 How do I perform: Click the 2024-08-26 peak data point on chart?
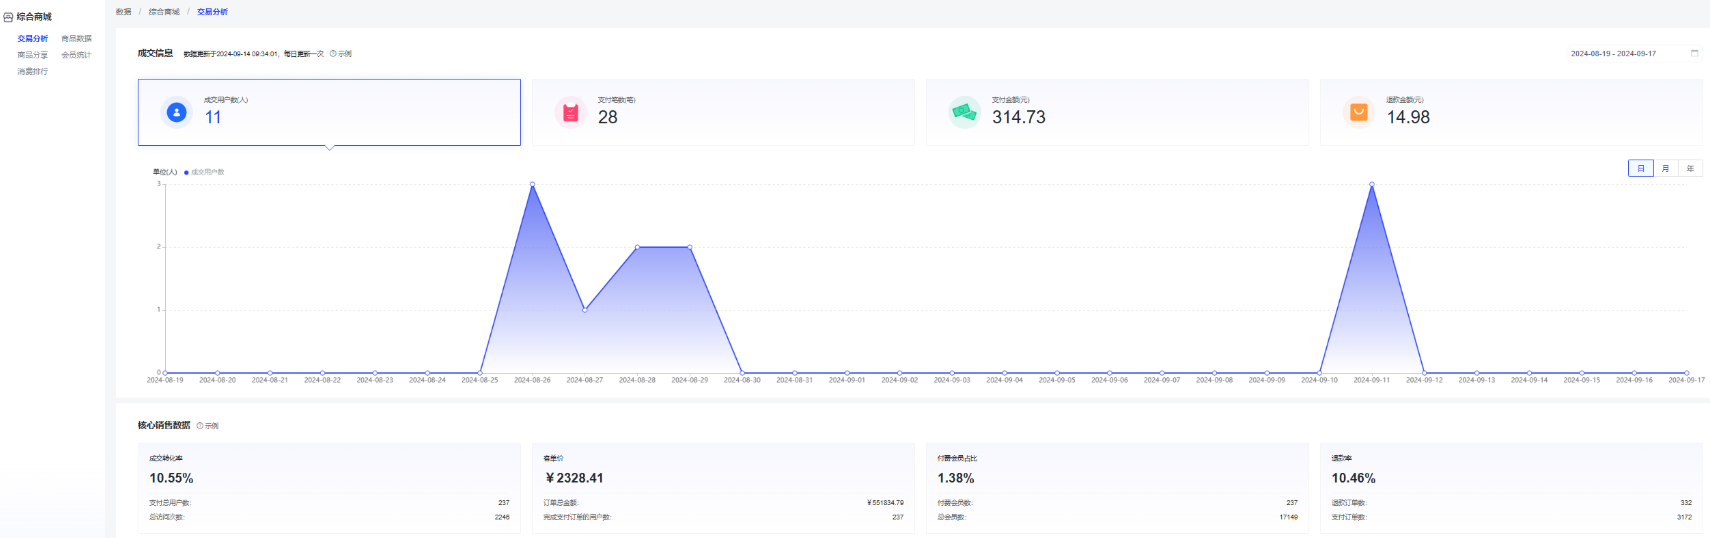point(532,184)
